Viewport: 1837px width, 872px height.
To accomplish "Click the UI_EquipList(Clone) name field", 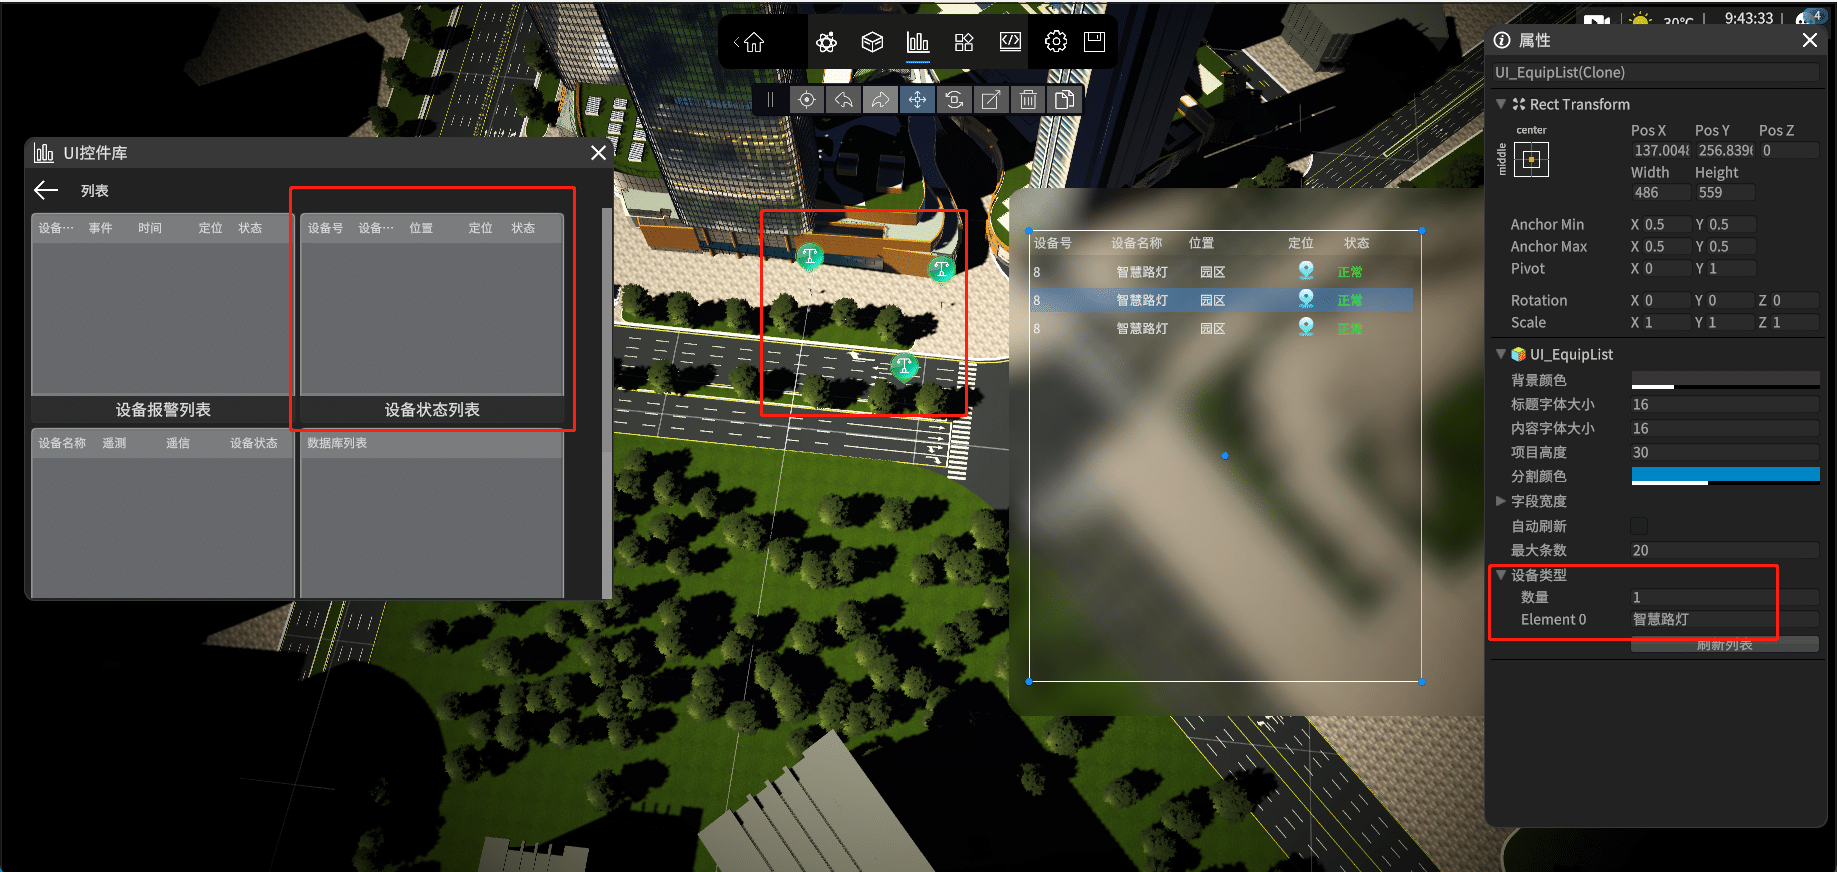I will 1656,72.
